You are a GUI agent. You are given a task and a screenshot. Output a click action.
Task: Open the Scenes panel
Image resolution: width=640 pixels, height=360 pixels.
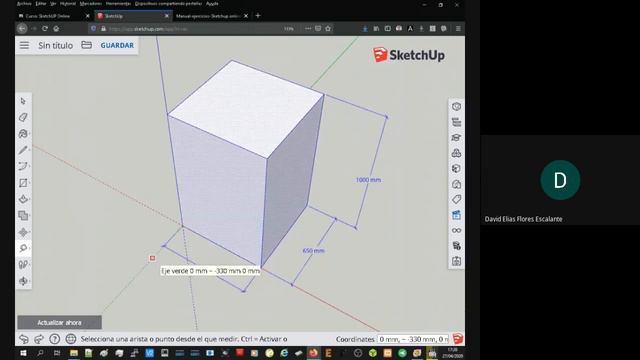click(456, 215)
